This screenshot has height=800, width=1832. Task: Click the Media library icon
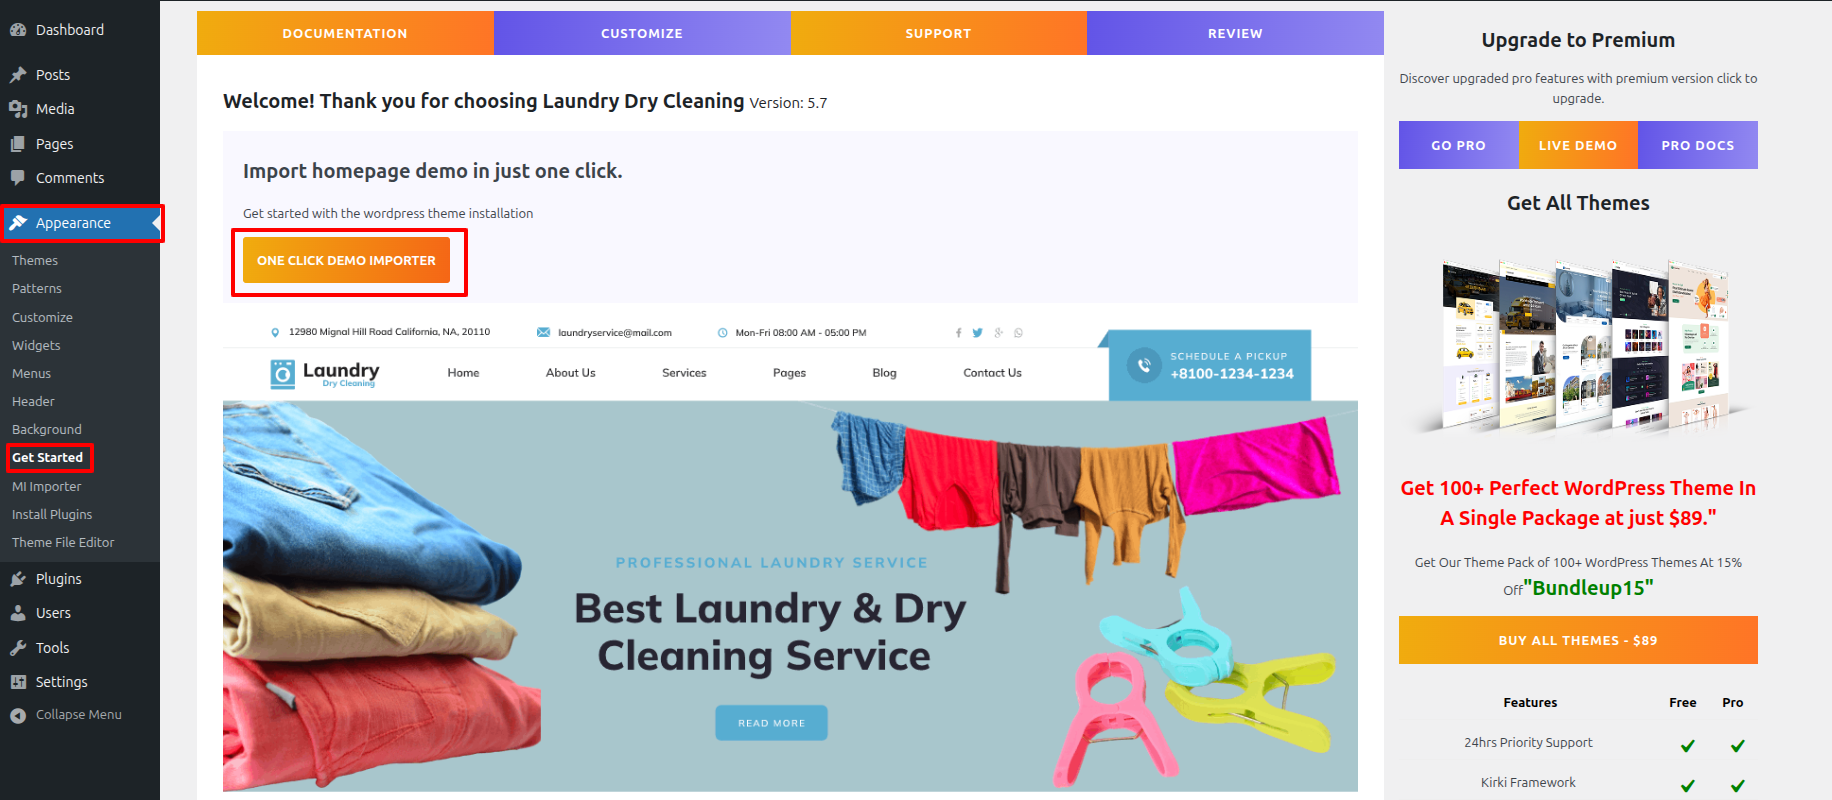click(18, 109)
